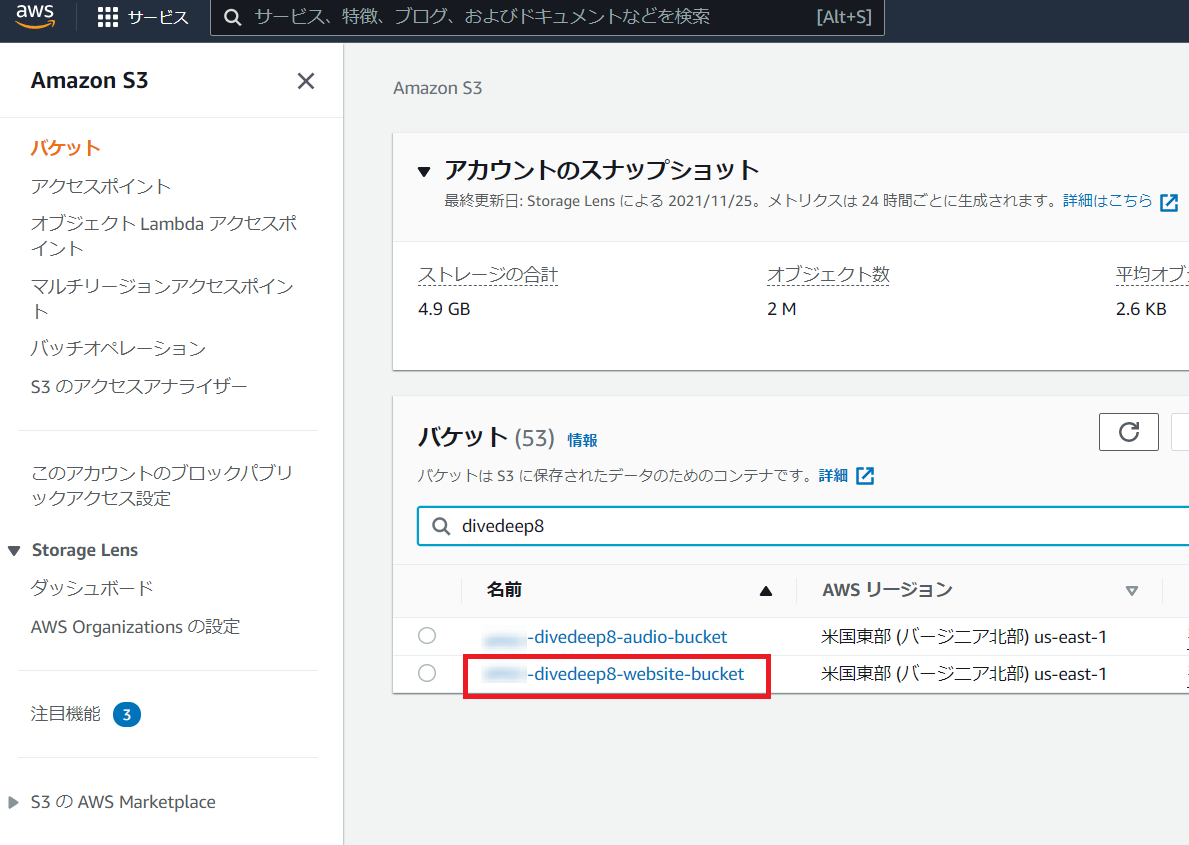The height and width of the screenshot is (845, 1189).
Task: Click the Amazon S3 breadcrumb
Action: 438,88
